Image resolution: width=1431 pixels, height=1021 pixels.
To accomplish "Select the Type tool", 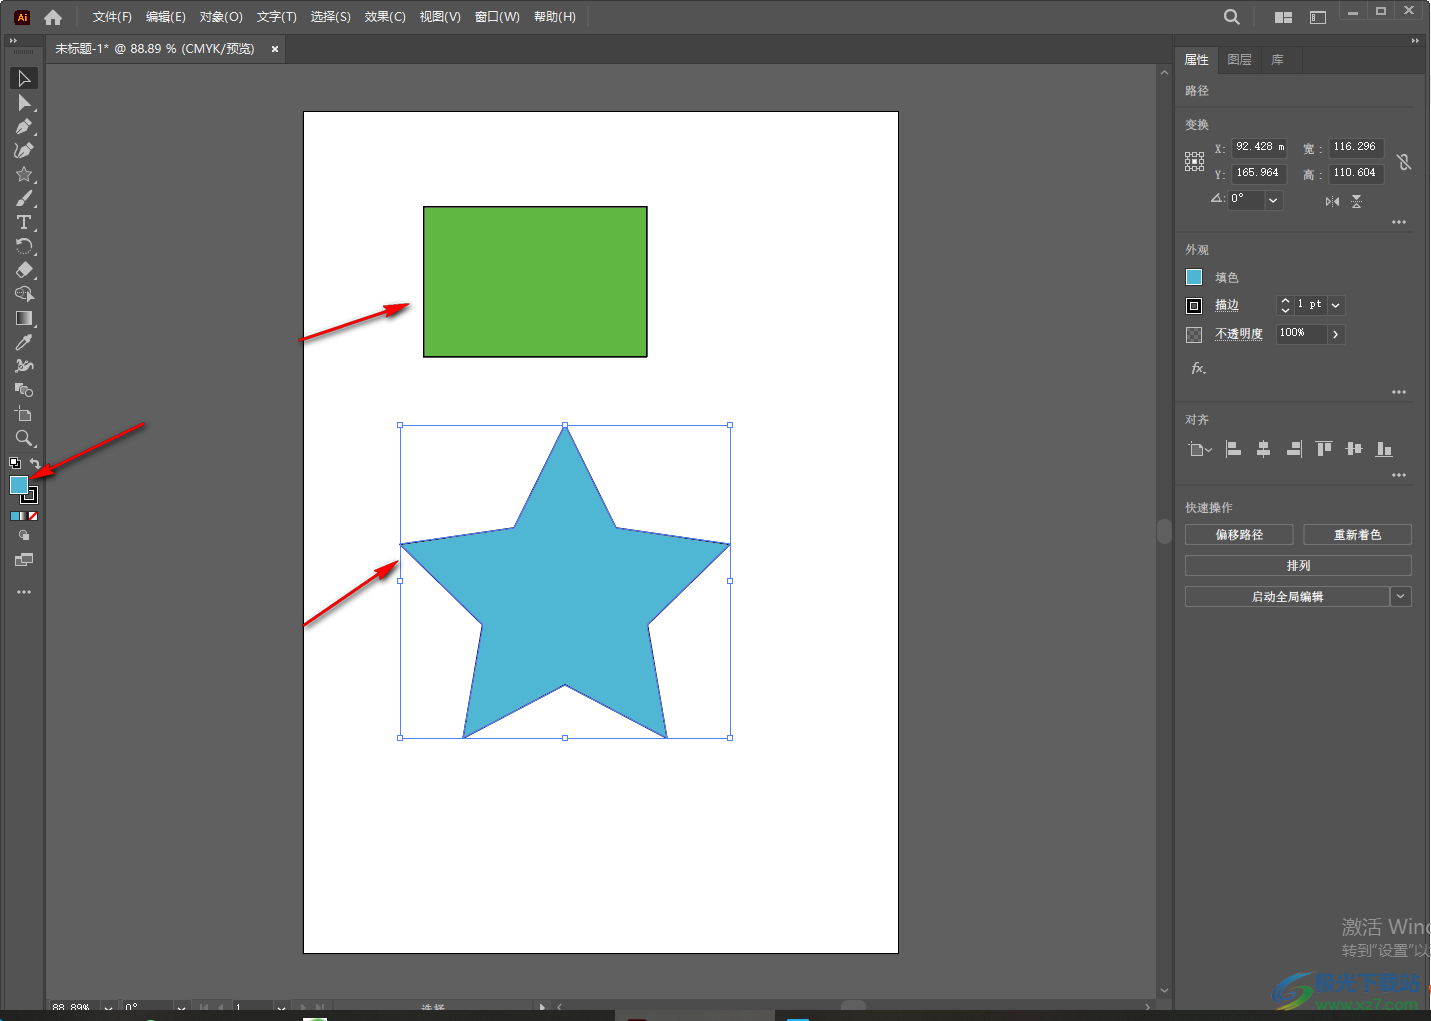I will tap(24, 222).
